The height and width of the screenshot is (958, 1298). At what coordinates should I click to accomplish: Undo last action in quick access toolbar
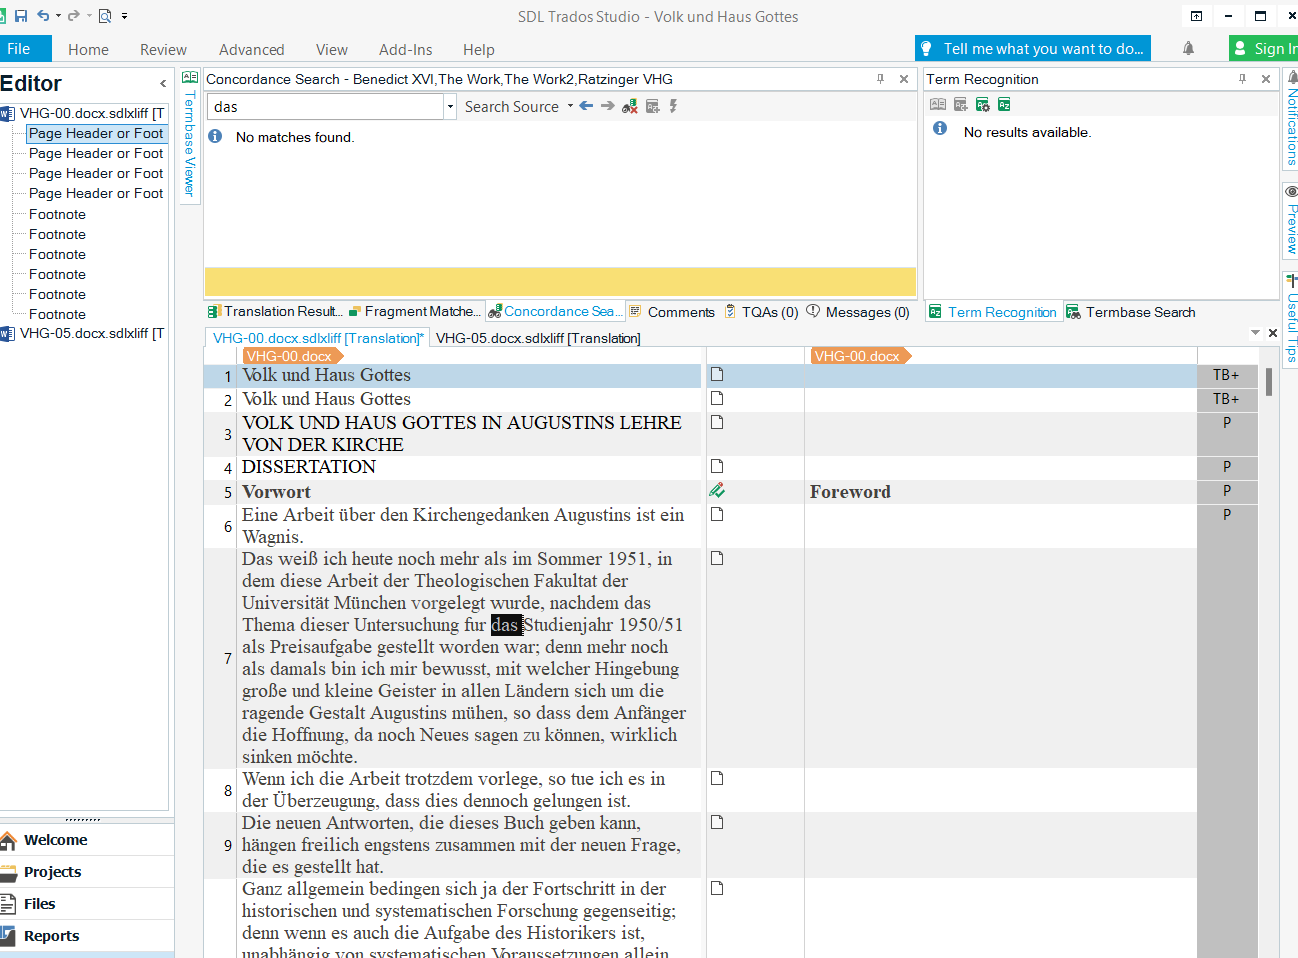(43, 16)
